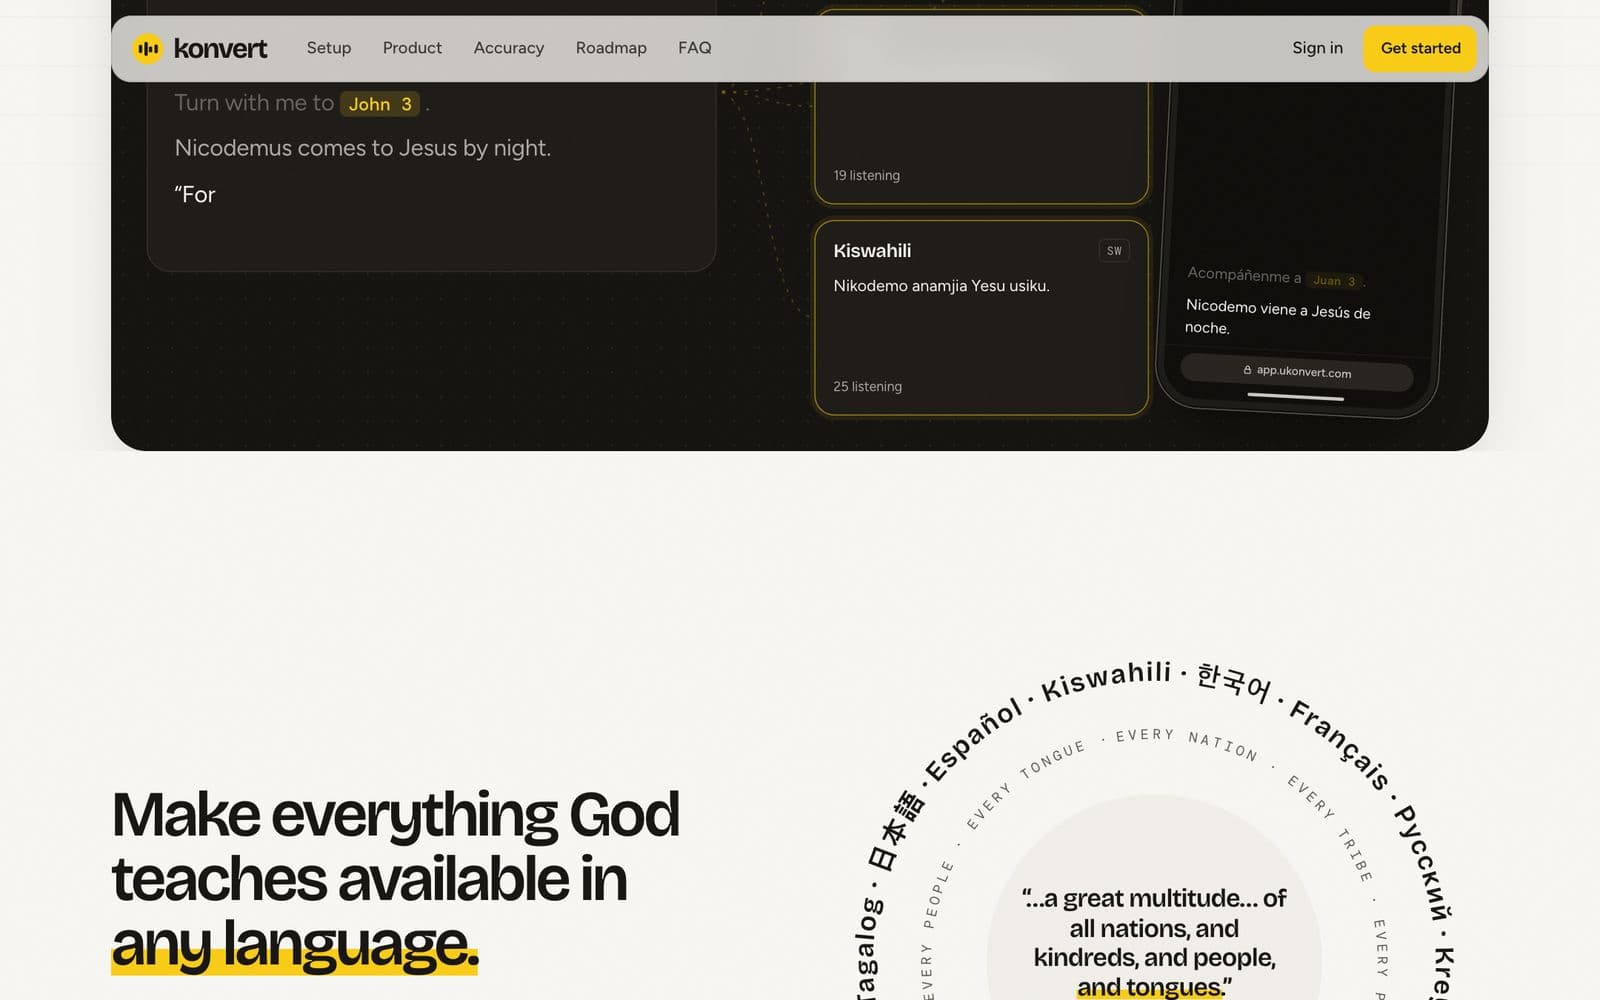Screen dimensions: 1600x1000
Task: Open the Roadmap nav link
Action: click(611, 48)
